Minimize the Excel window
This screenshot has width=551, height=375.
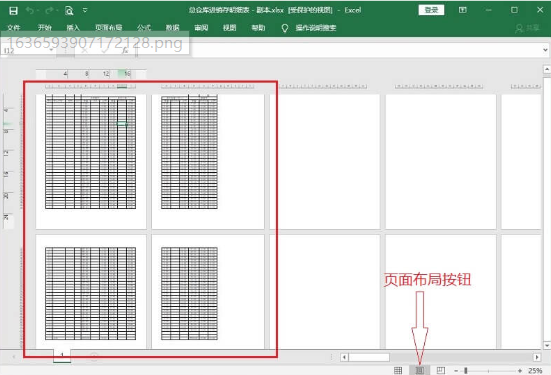(488, 10)
